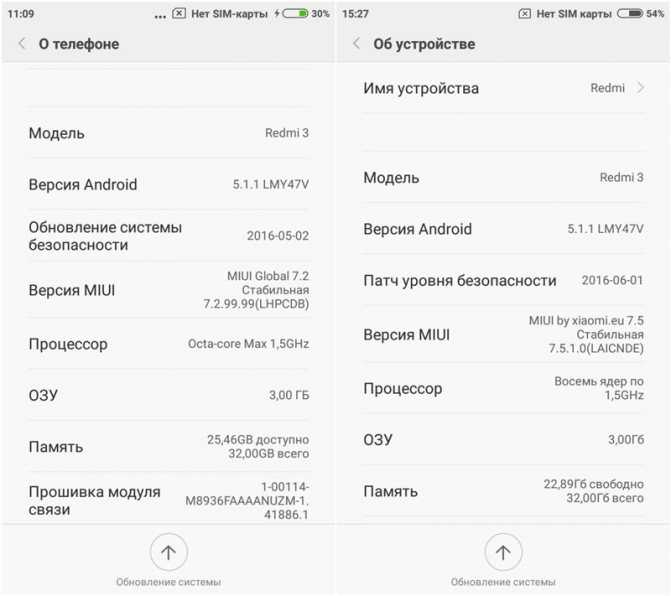Open the three-dots notification indicator
The height and width of the screenshot is (596, 671).
[x=160, y=16]
